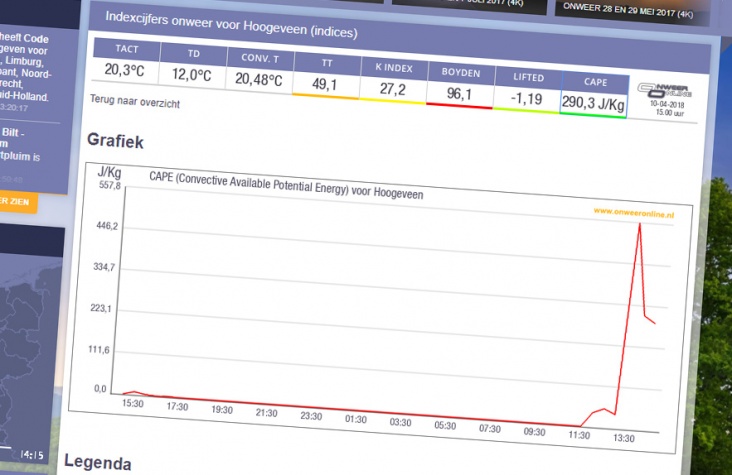Click the 14:15 timestamp on radar map
The image size is (732, 475).
33,455
